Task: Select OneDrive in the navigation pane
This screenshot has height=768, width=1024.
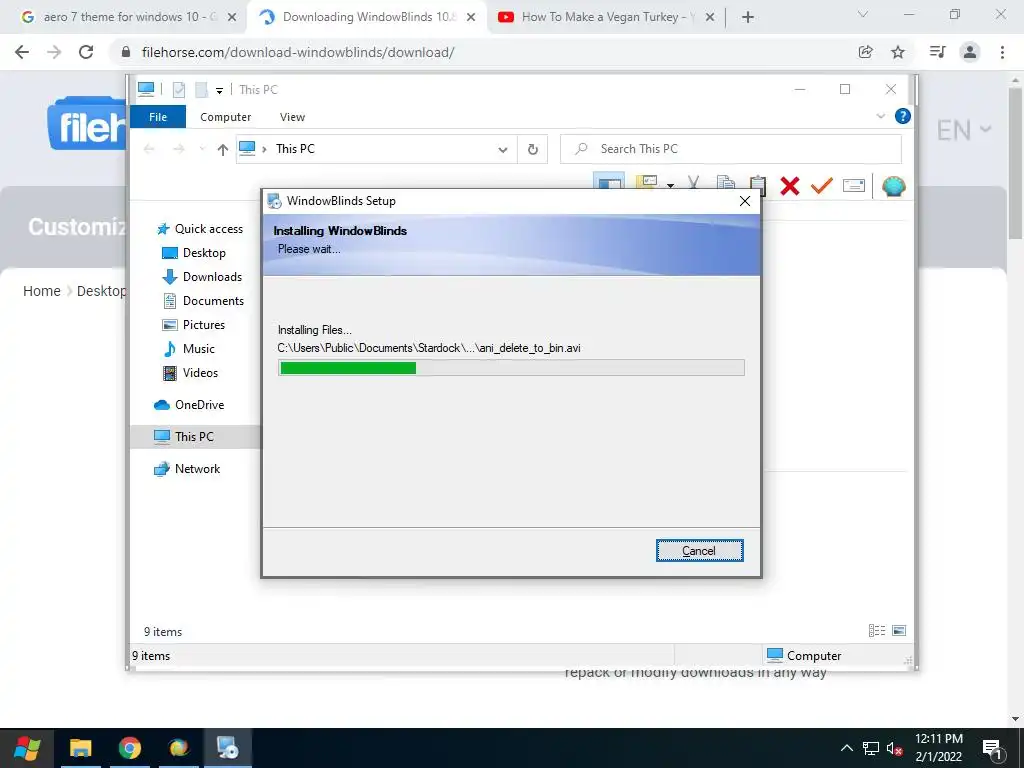Action: [189, 405]
